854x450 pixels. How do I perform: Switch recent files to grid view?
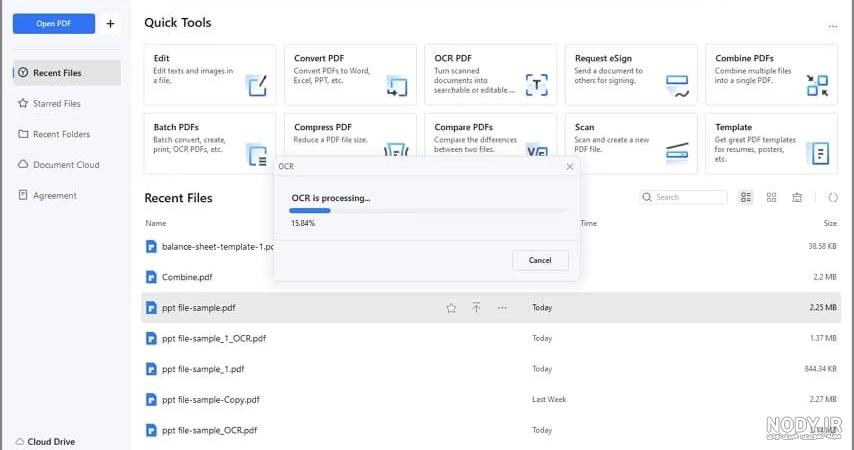pyautogui.click(x=771, y=197)
